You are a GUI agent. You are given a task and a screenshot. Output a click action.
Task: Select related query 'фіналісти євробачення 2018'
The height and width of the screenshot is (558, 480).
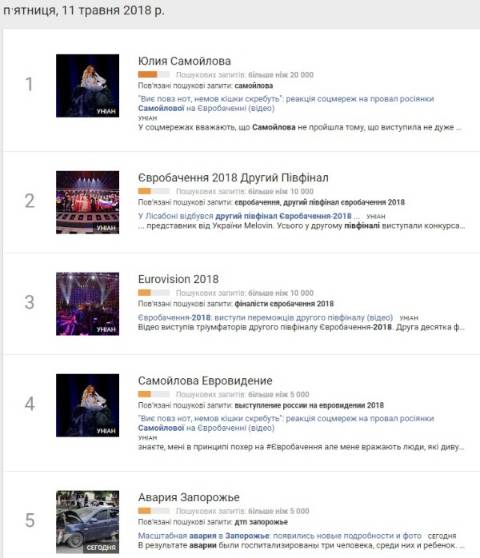(x=284, y=304)
